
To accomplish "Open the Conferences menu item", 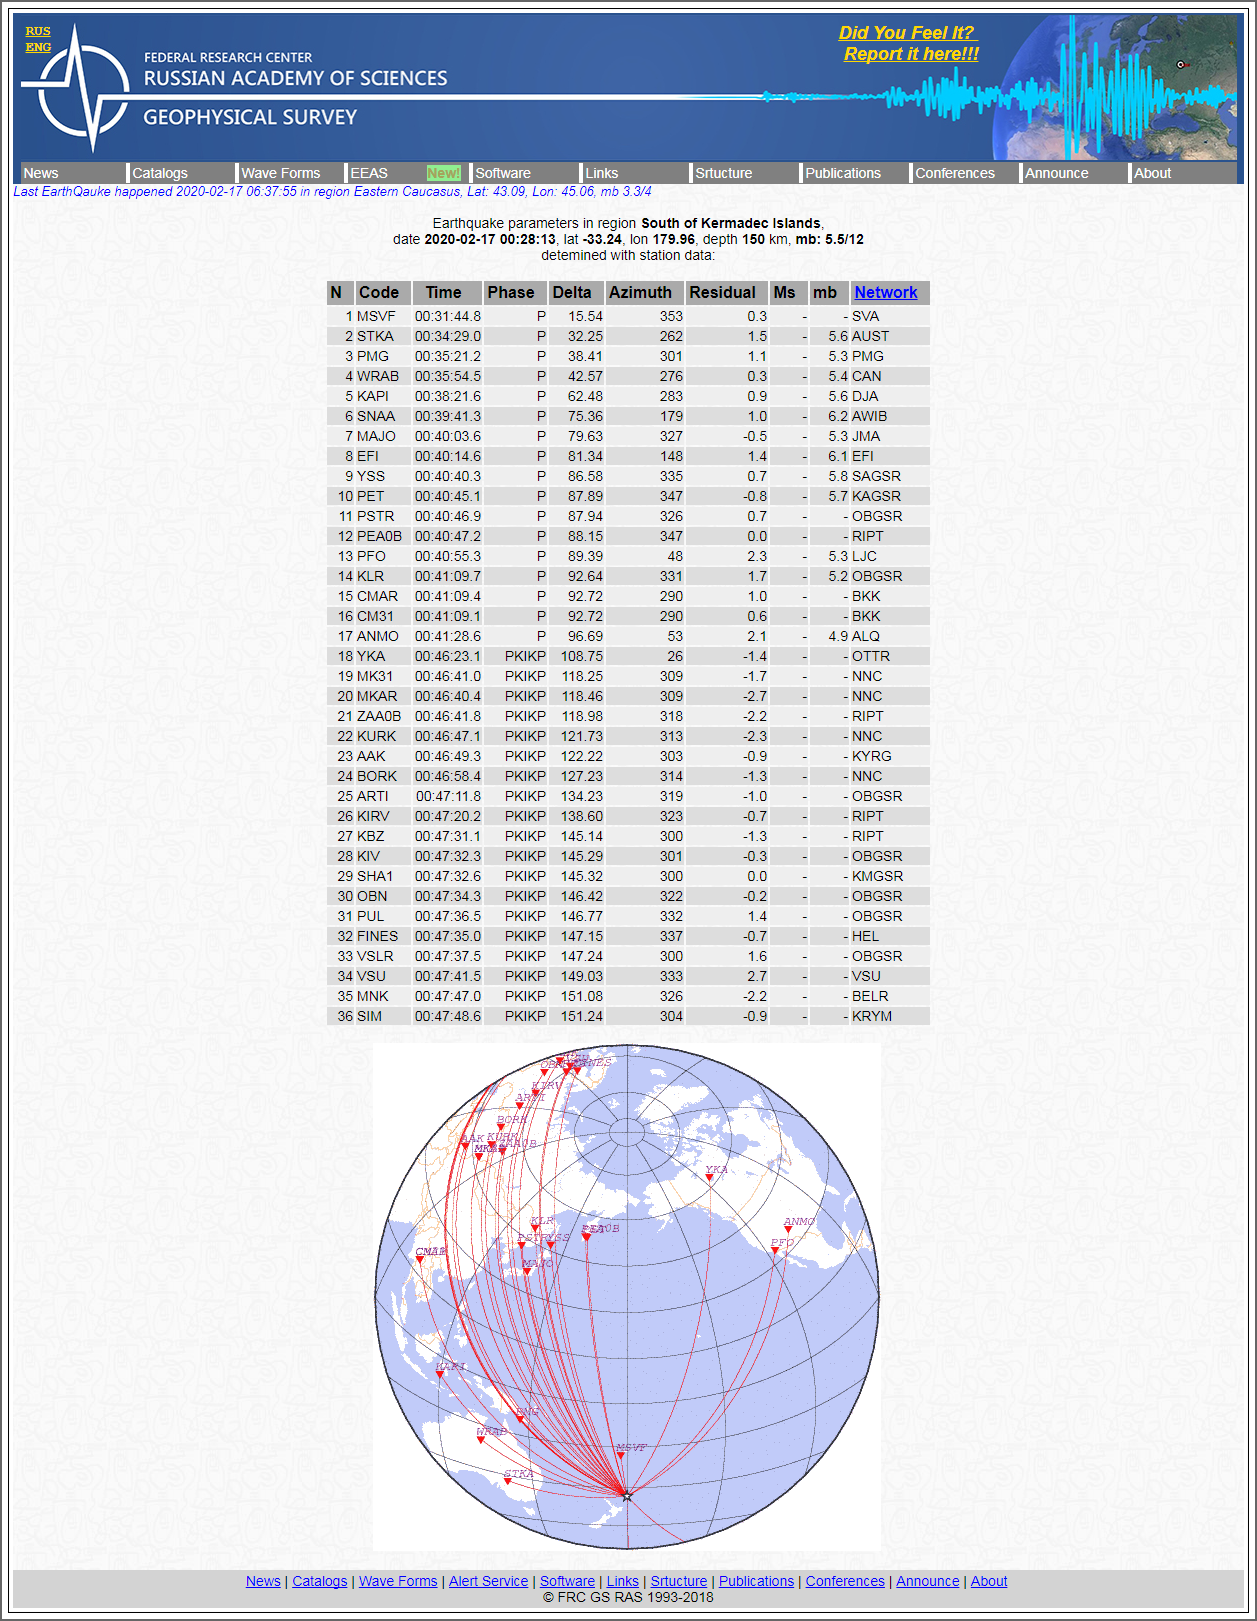I will (955, 173).
